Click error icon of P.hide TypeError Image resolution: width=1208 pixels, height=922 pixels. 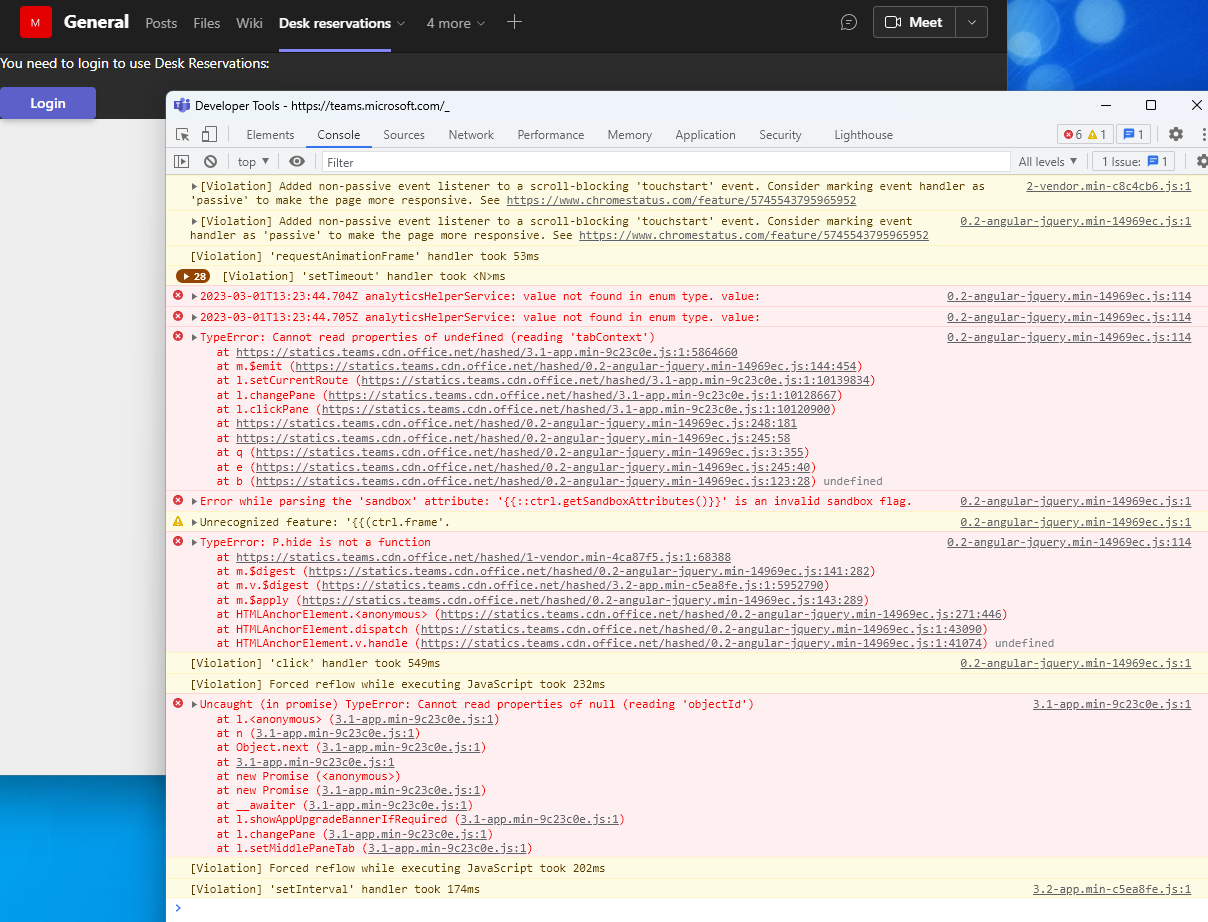178,542
